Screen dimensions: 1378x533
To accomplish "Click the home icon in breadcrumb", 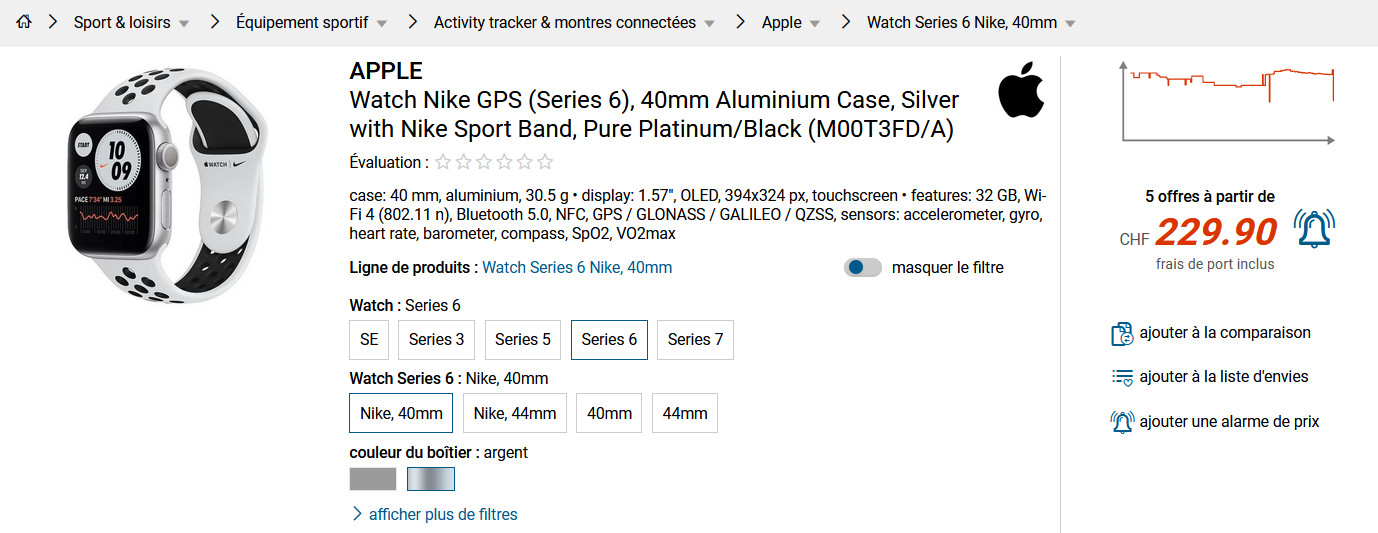I will click(24, 22).
